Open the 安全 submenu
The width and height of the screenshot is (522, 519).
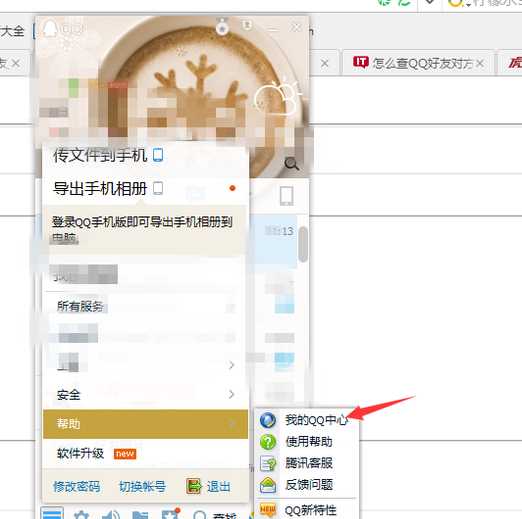[145, 395]
